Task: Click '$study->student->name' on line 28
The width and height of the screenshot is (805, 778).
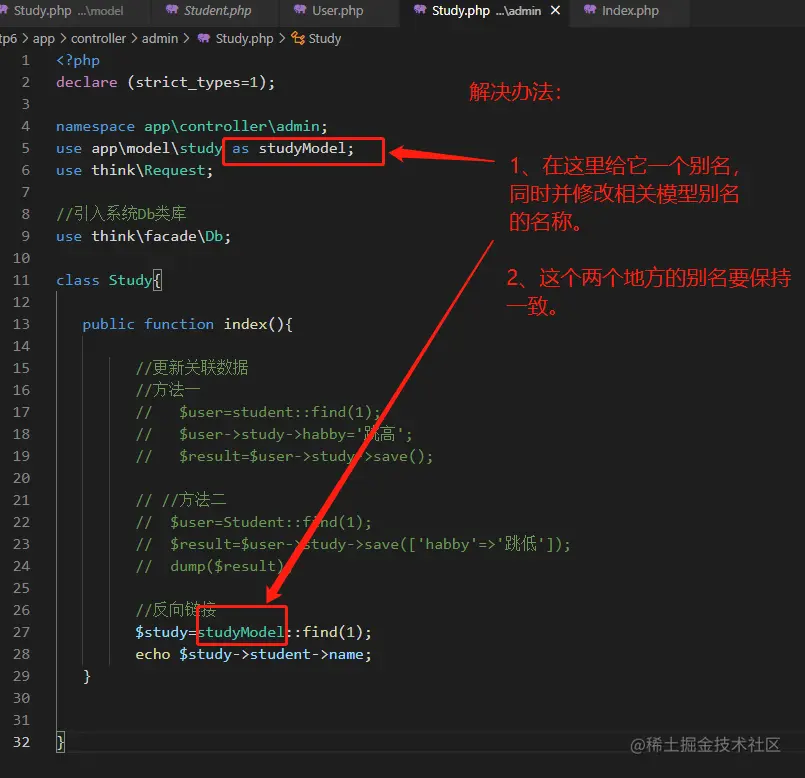Action: [x=272, y=654]
